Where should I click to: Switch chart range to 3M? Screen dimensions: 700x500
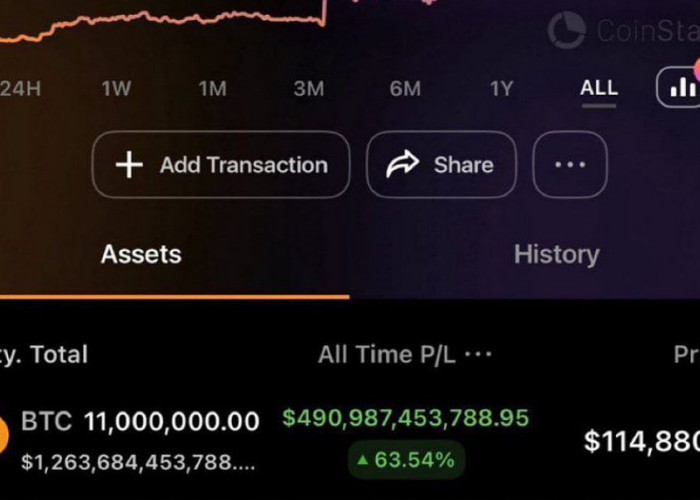coord(308,88)
